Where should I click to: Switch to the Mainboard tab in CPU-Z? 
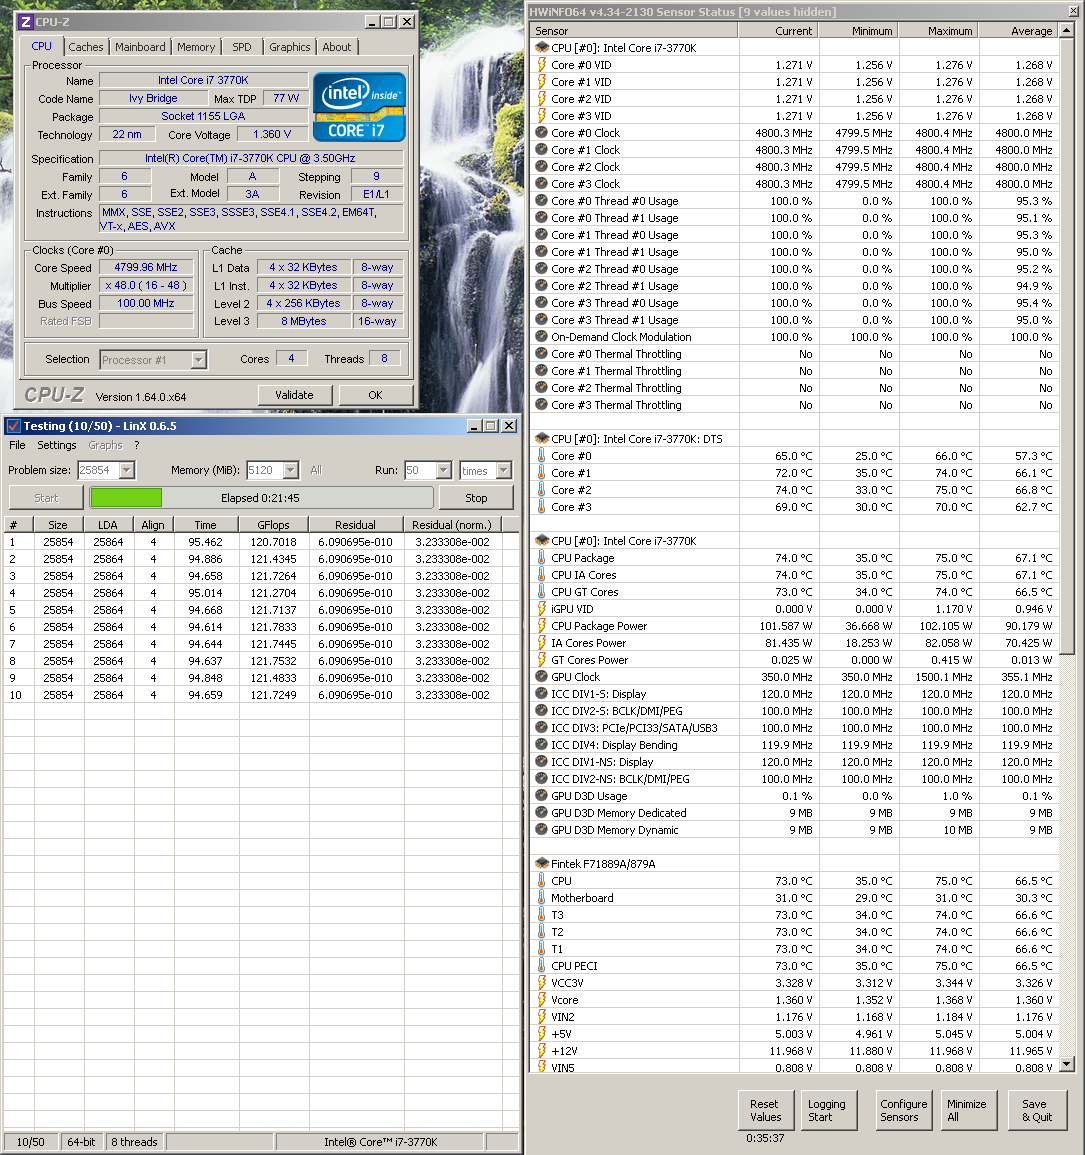140,47
